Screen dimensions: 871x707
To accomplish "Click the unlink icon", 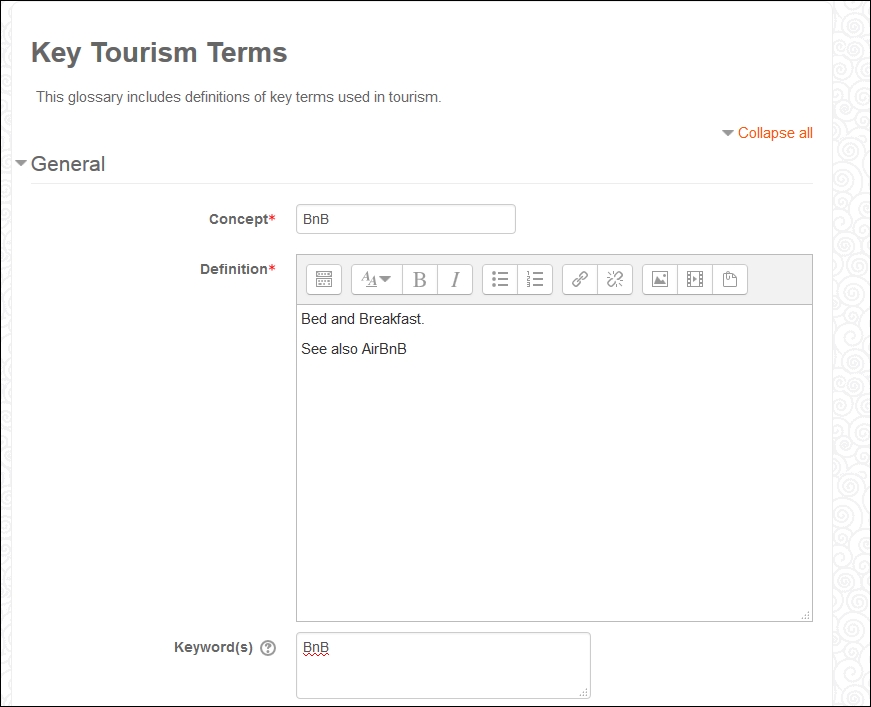I will [x=615, y=279].
